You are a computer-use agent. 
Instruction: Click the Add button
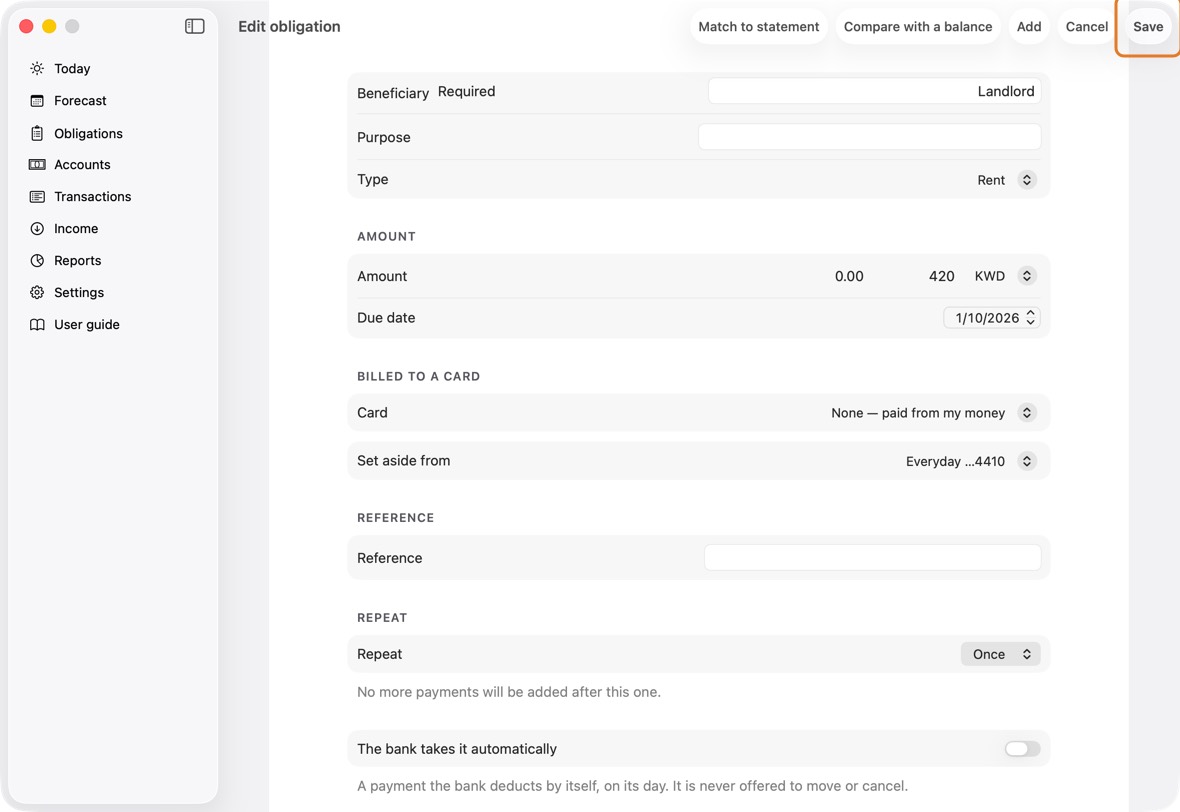[x=1029, y=26]
